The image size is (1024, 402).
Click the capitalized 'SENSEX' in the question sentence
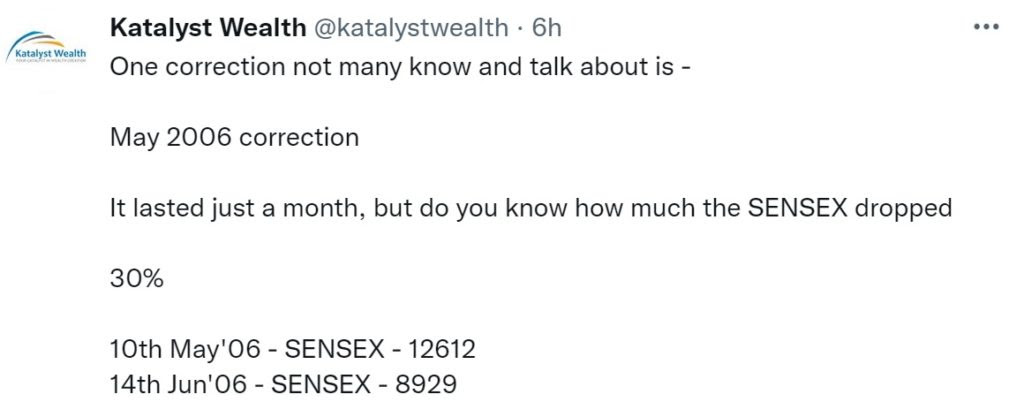[797, 209]
